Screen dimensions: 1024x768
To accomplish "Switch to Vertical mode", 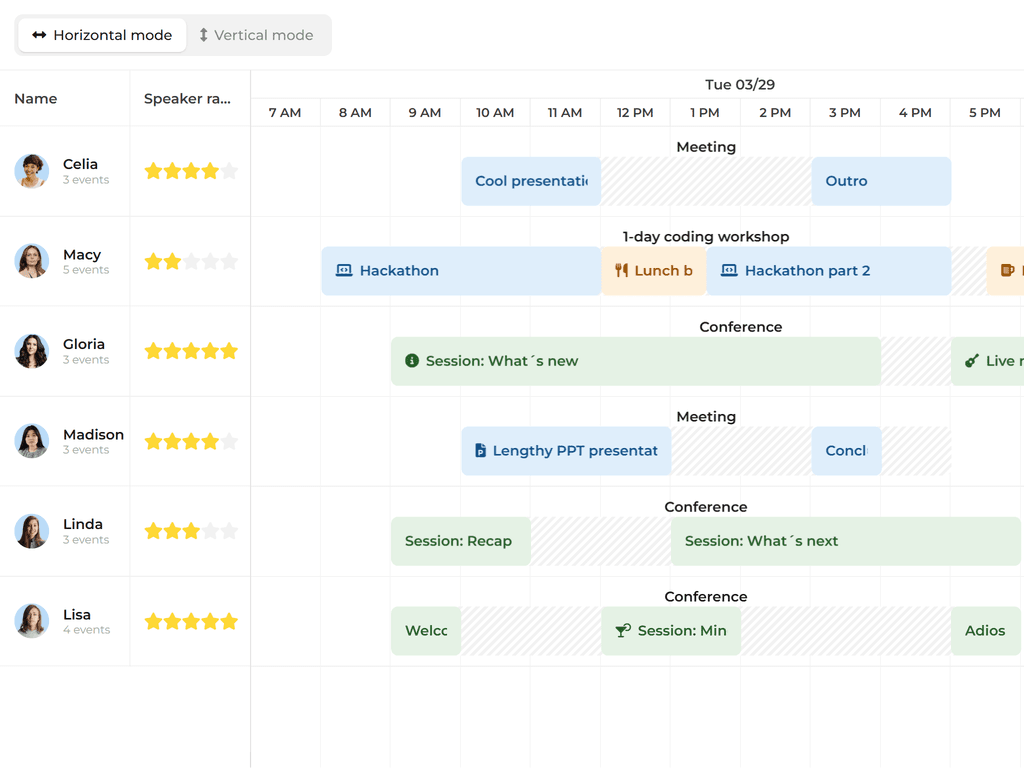I will (259, 35).
